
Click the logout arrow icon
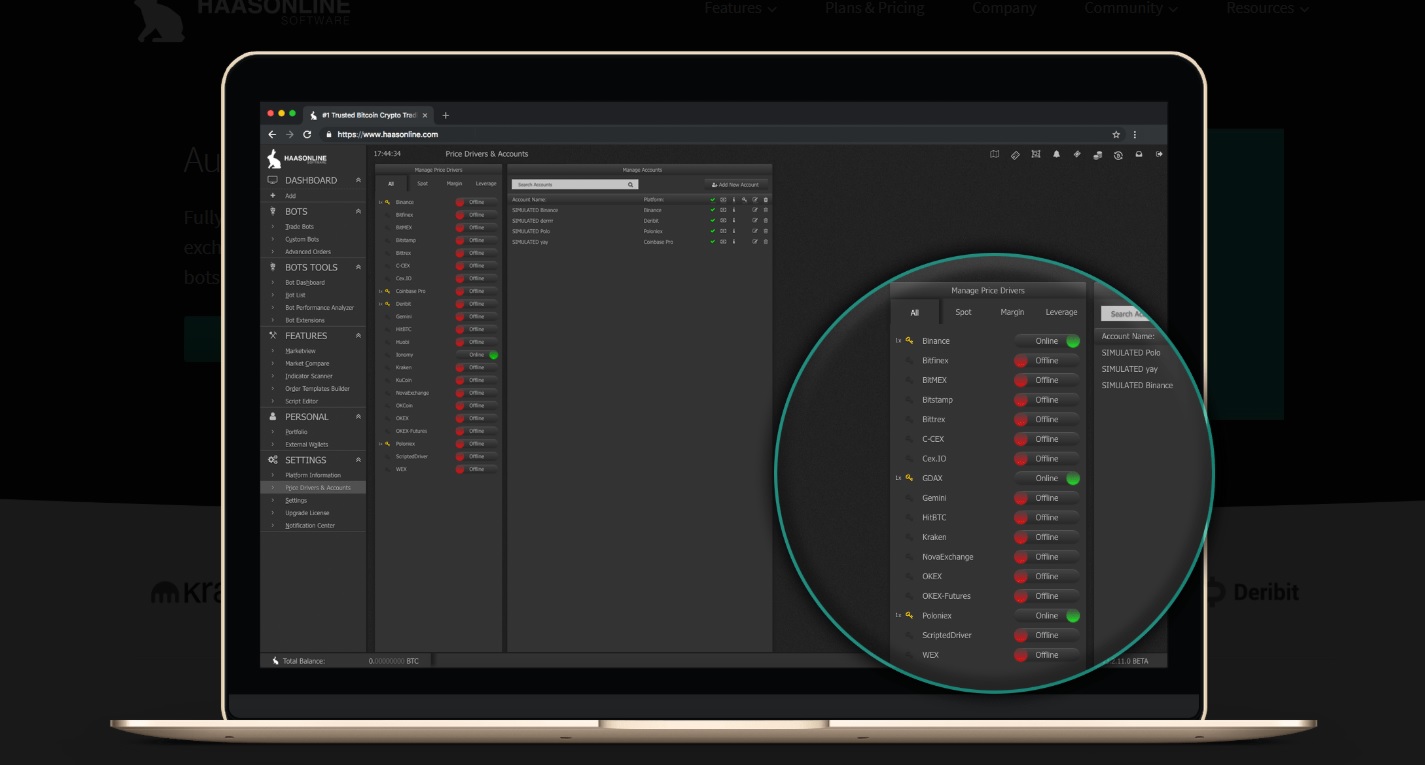[1159, 154]
